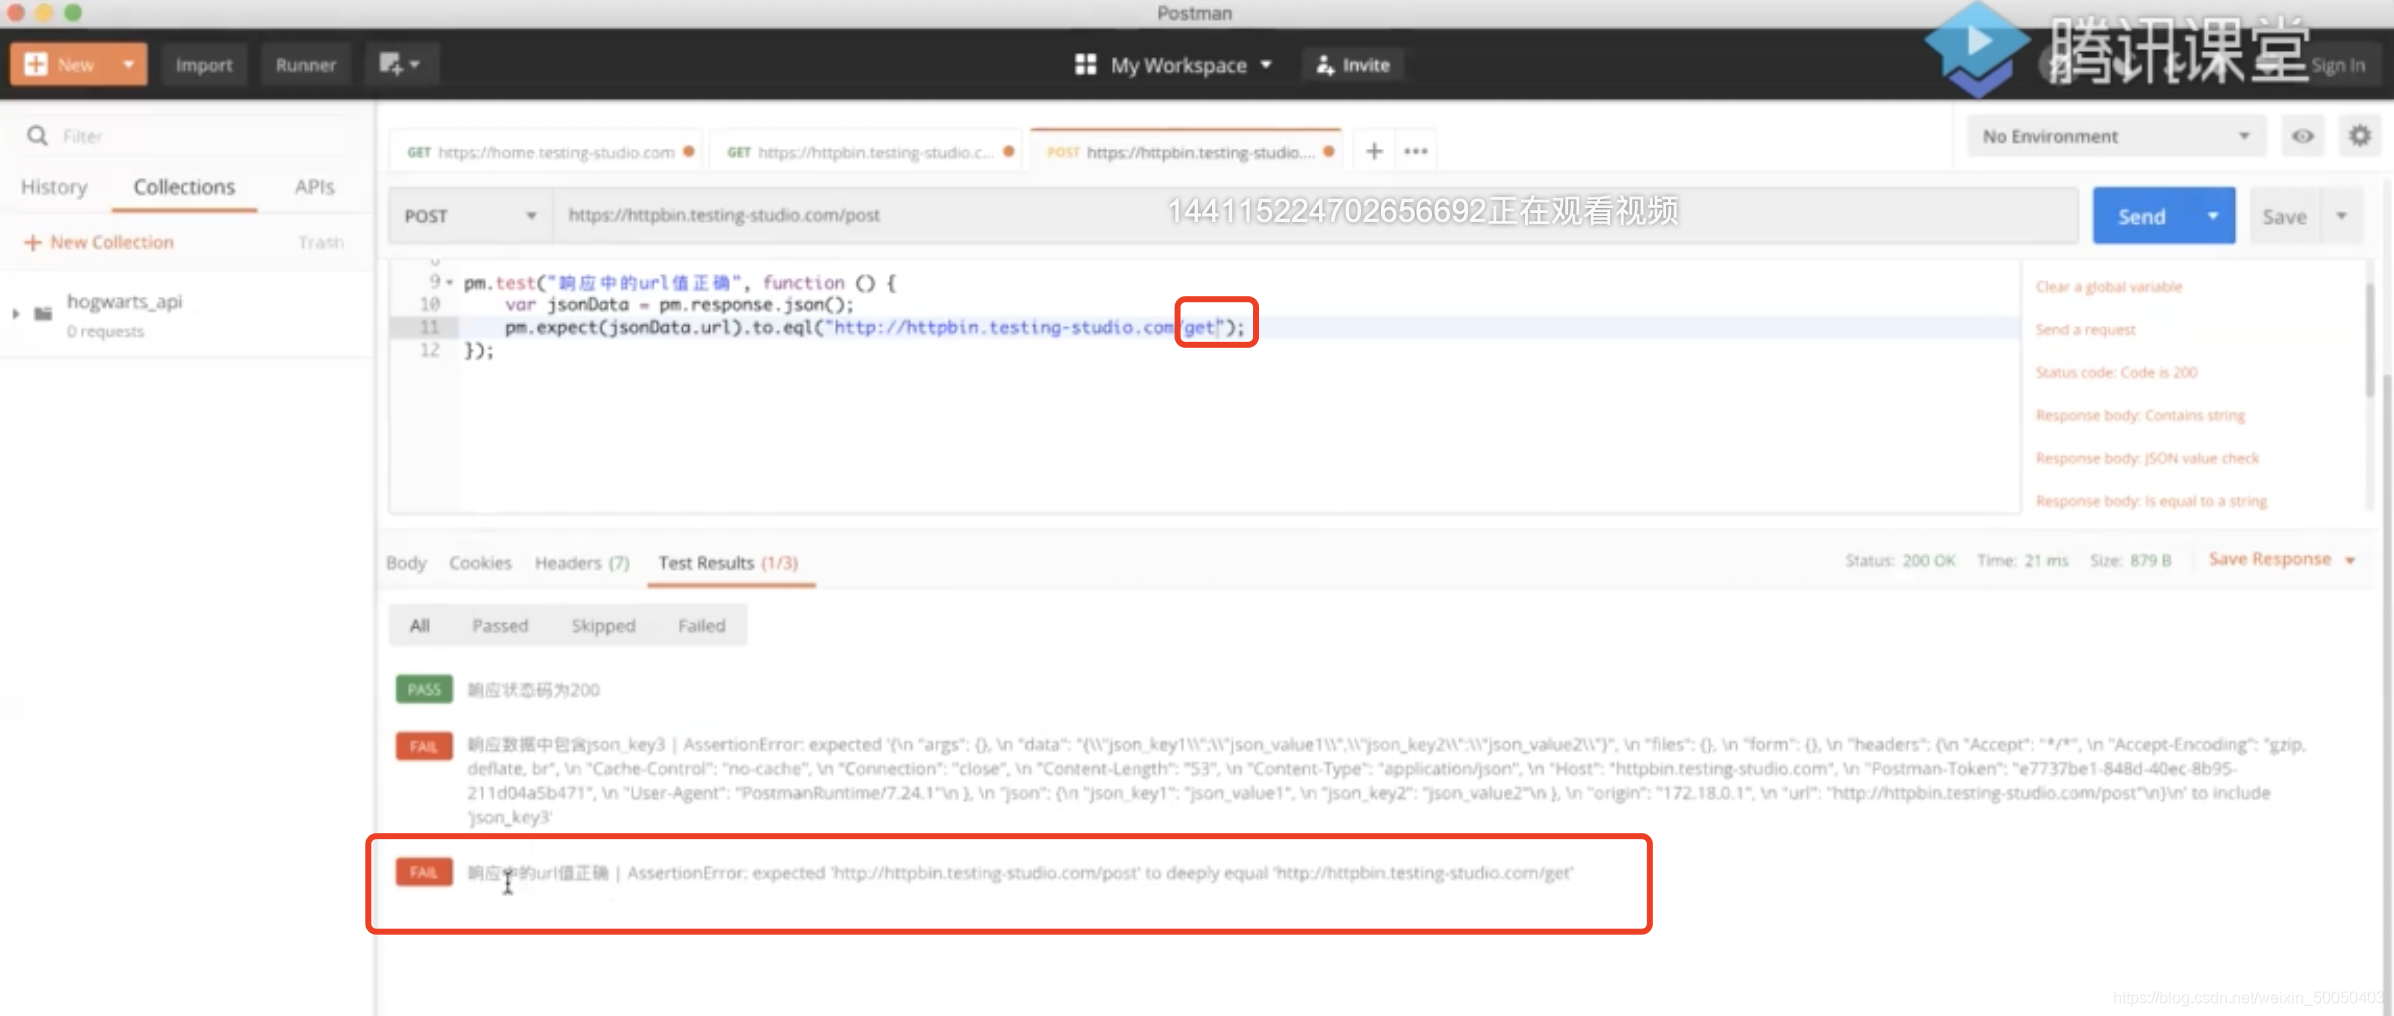Viewport: 2394px width, 1016px height.
Task: Insert snippet Status code: Code is 200
Action: pos(2116,373)
